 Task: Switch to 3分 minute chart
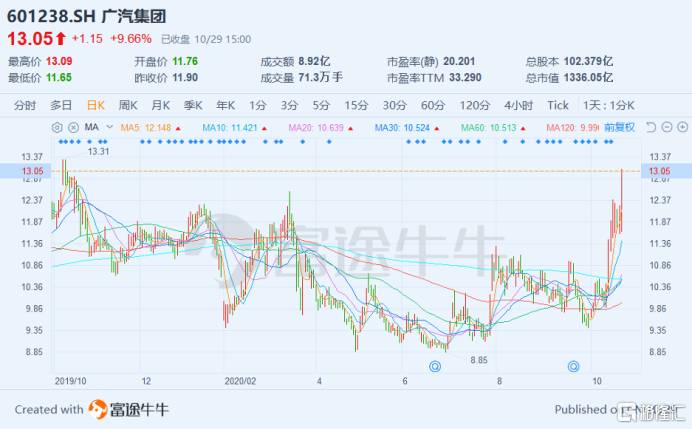pos(290,105)
